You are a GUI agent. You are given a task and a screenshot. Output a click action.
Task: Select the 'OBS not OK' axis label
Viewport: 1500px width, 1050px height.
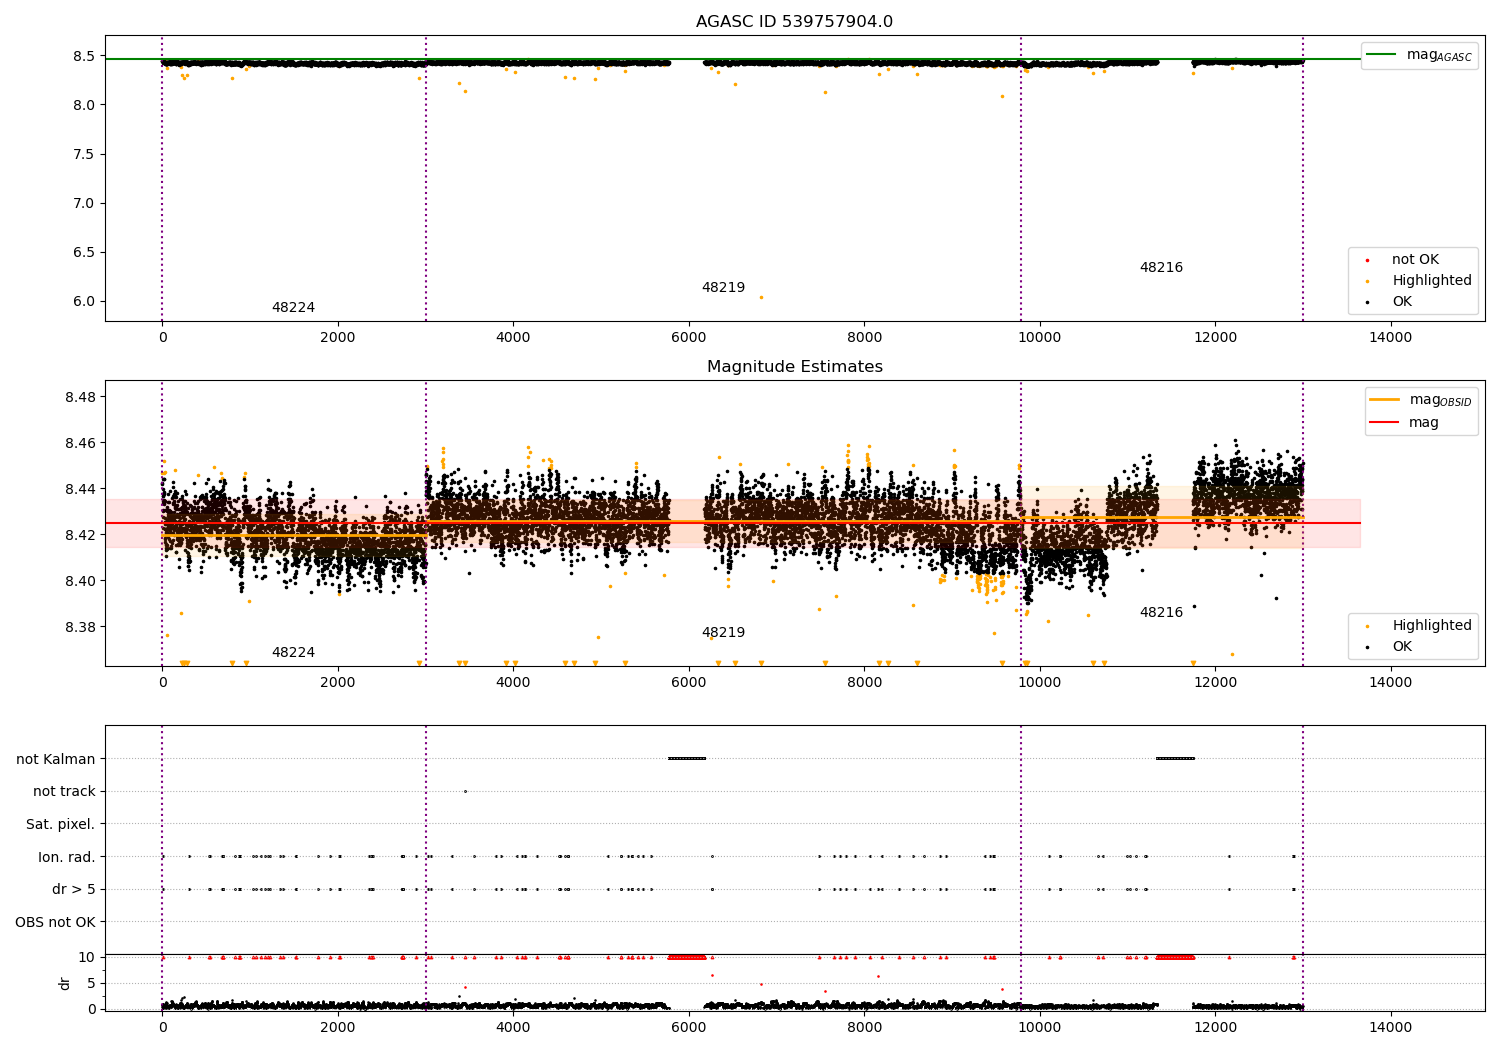tap(56, 922)
